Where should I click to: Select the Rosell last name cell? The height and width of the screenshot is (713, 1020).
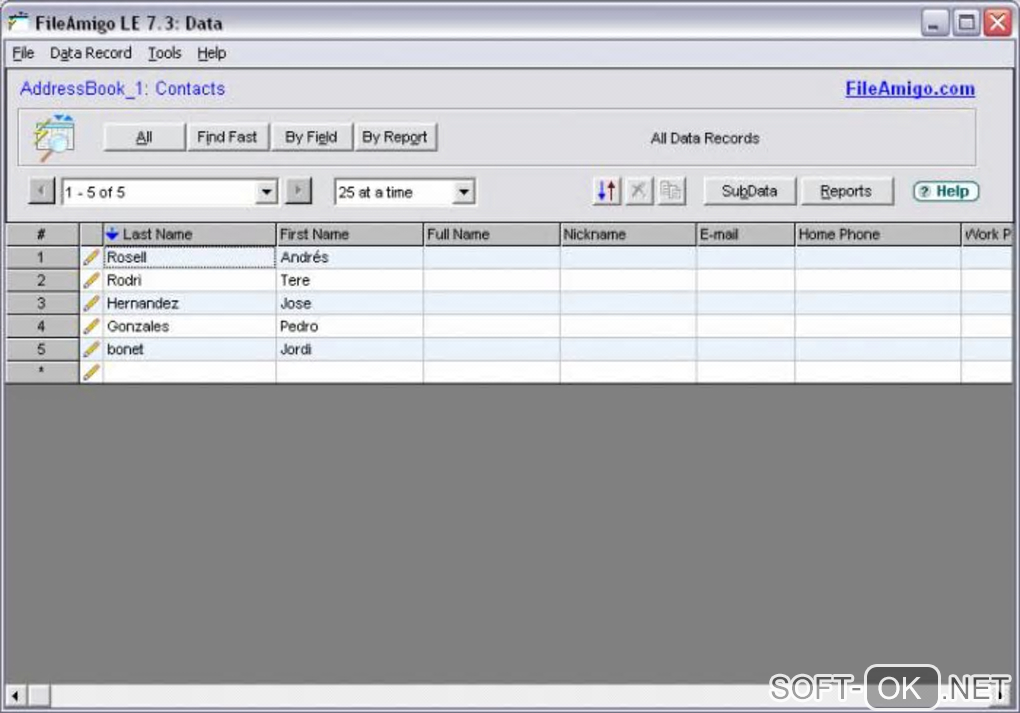pos(189,258)
